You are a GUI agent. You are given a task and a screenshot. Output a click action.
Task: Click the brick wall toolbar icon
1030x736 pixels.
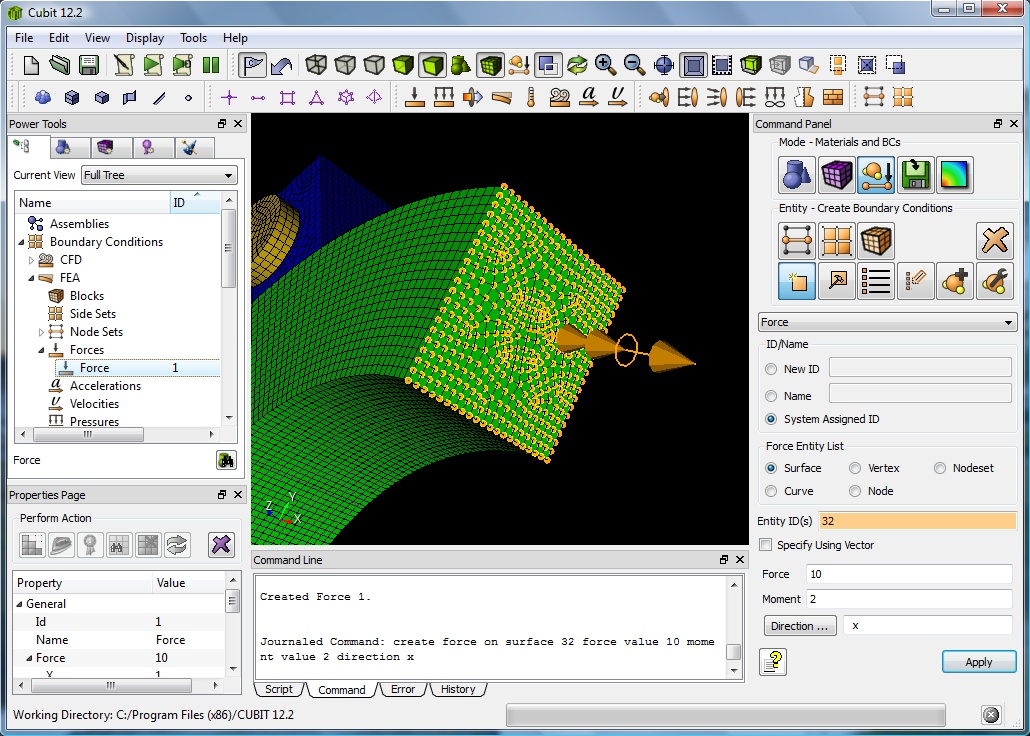point(832,98)
